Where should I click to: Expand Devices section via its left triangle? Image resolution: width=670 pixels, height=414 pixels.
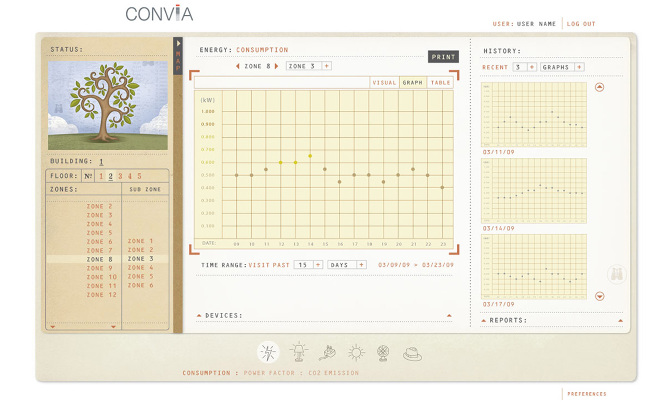click(199, 315)
